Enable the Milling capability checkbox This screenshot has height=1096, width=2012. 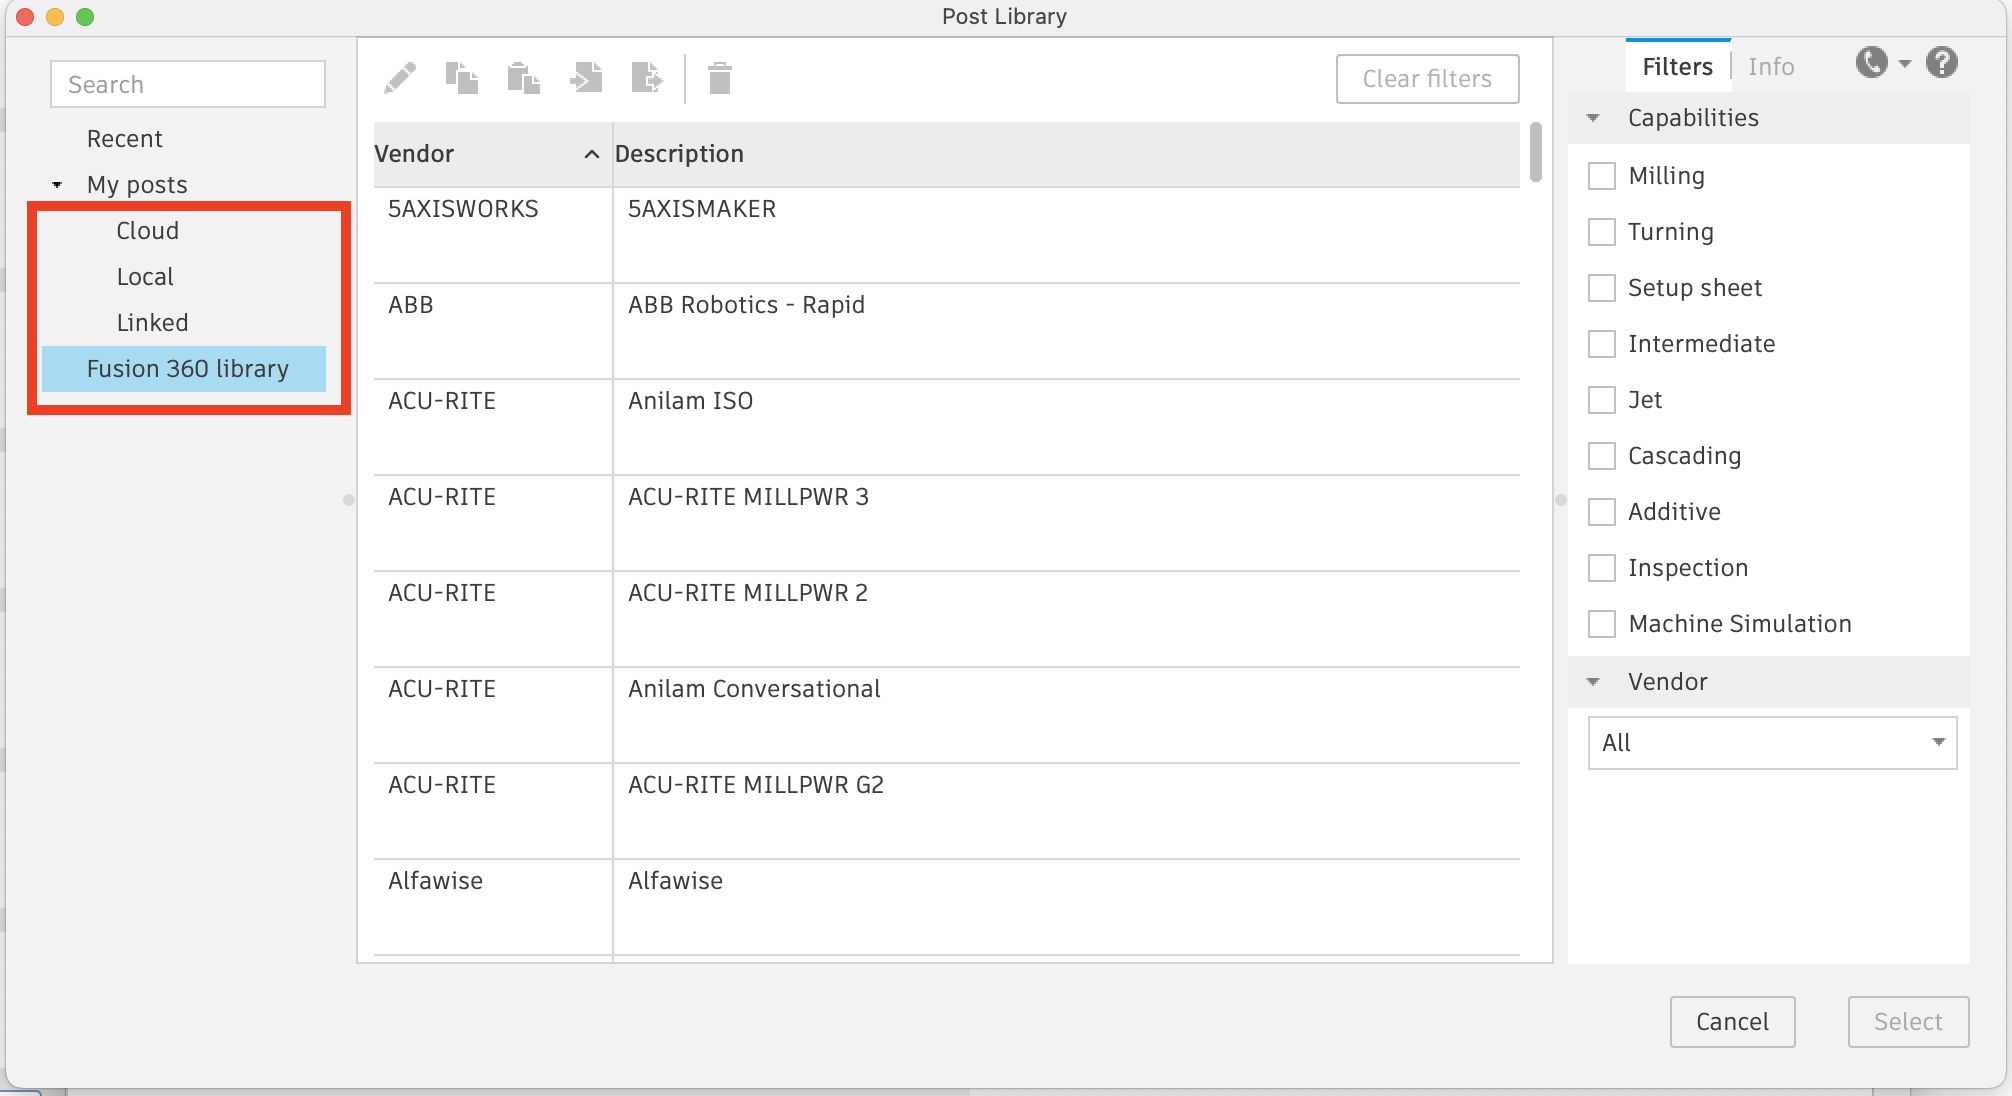click(1602, 176)
